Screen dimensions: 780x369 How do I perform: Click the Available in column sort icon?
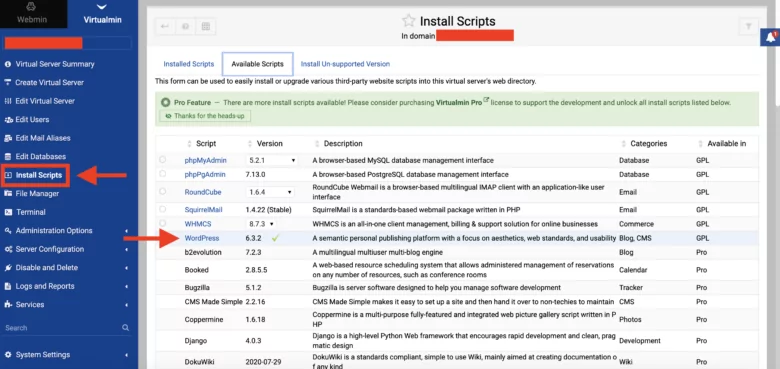point(700,144)
